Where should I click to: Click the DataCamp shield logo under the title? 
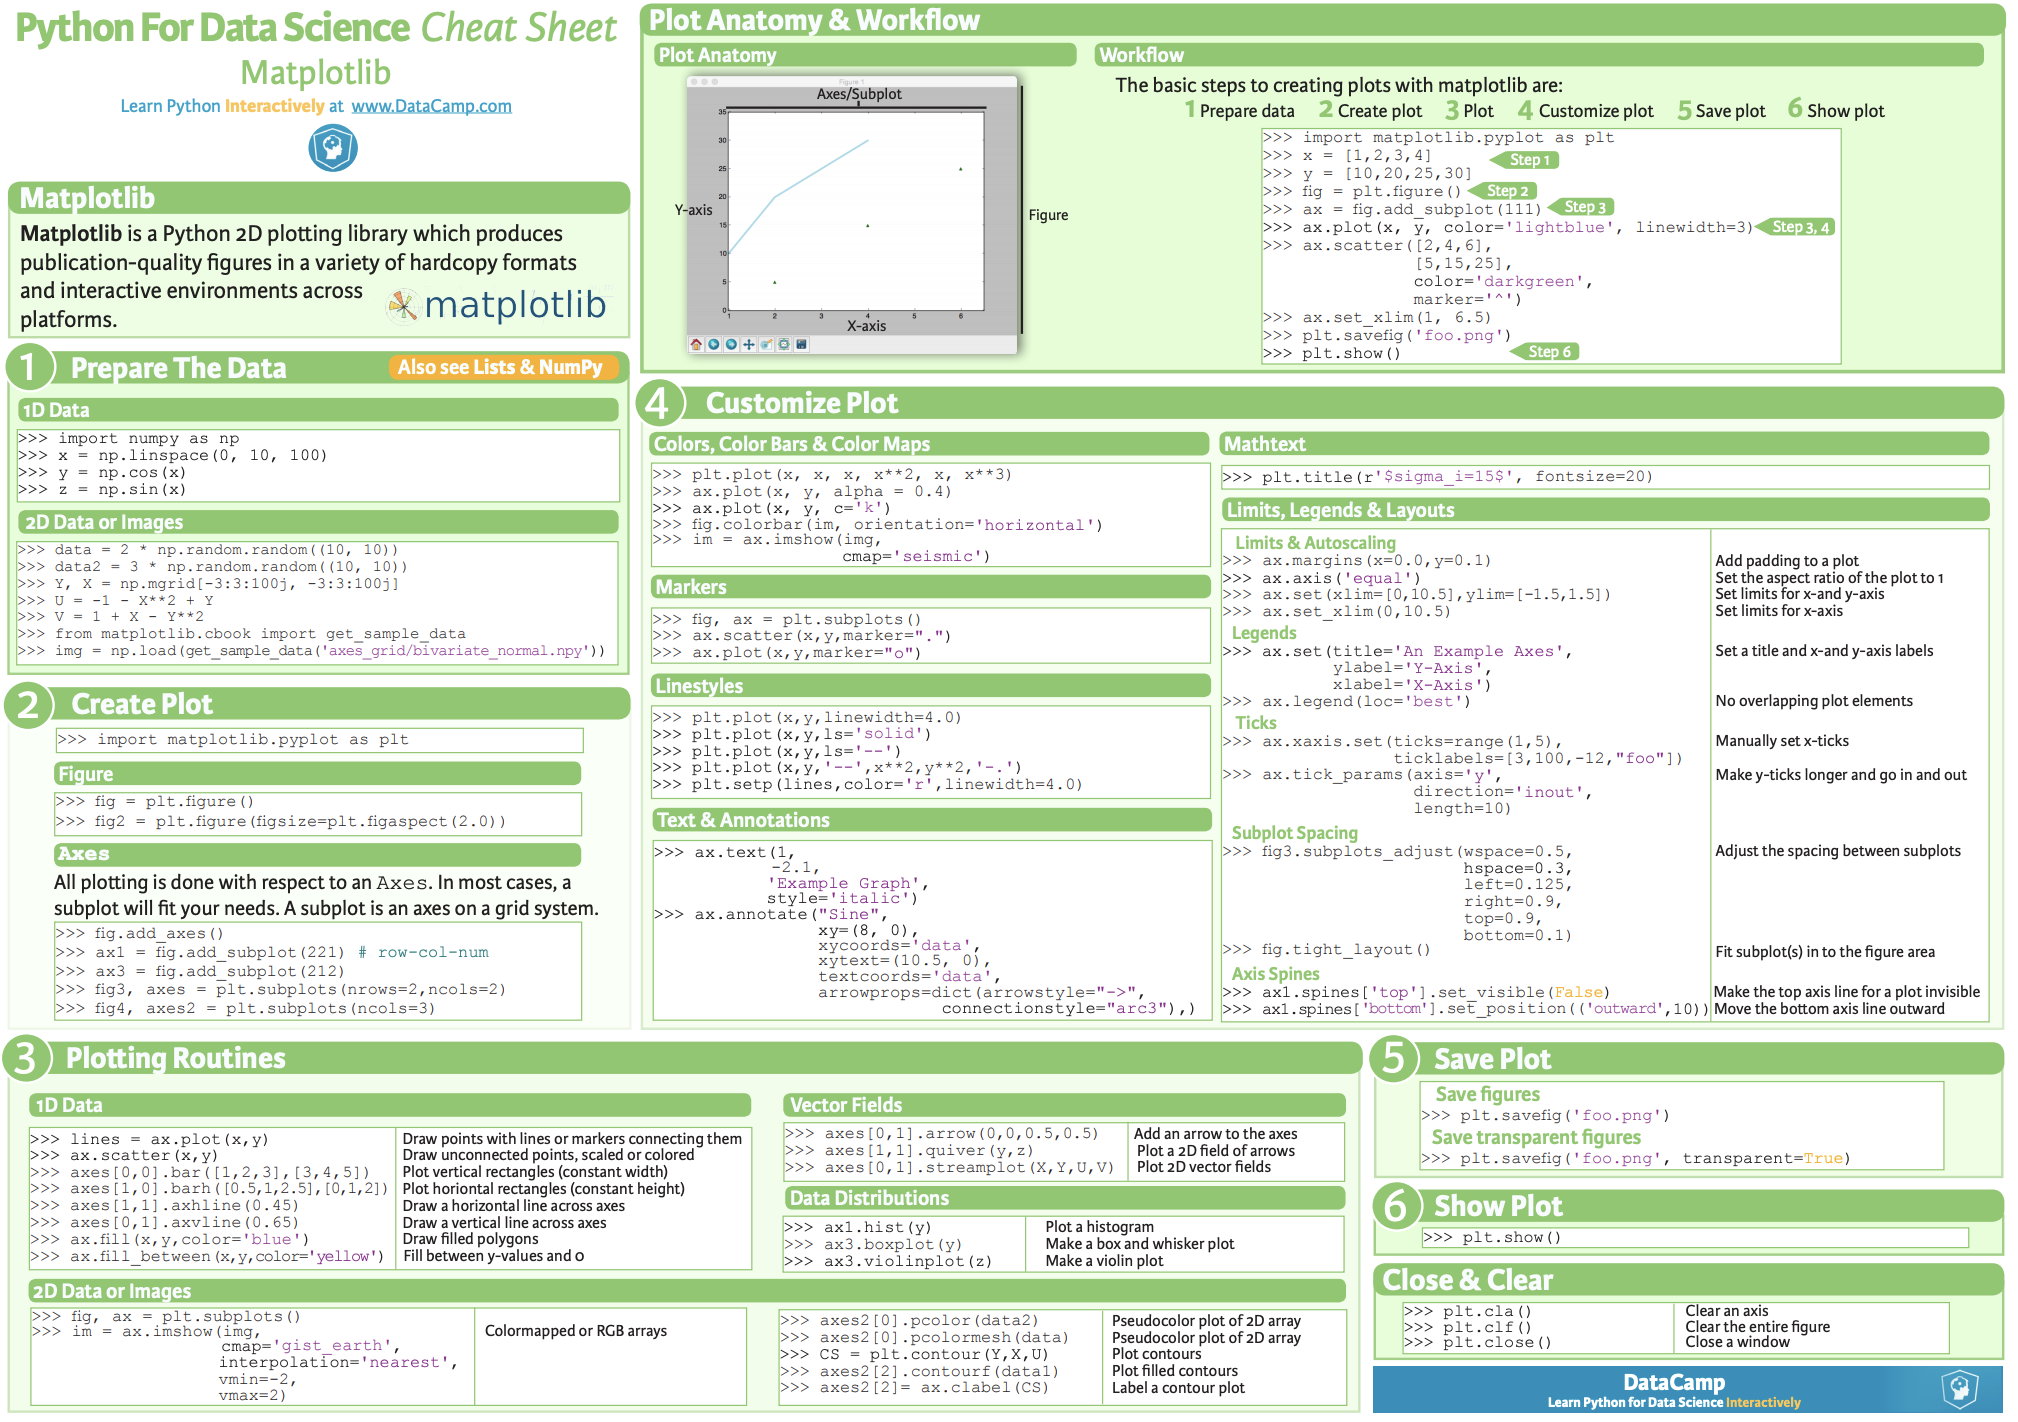pyautogui.click(x=333, y=149)
